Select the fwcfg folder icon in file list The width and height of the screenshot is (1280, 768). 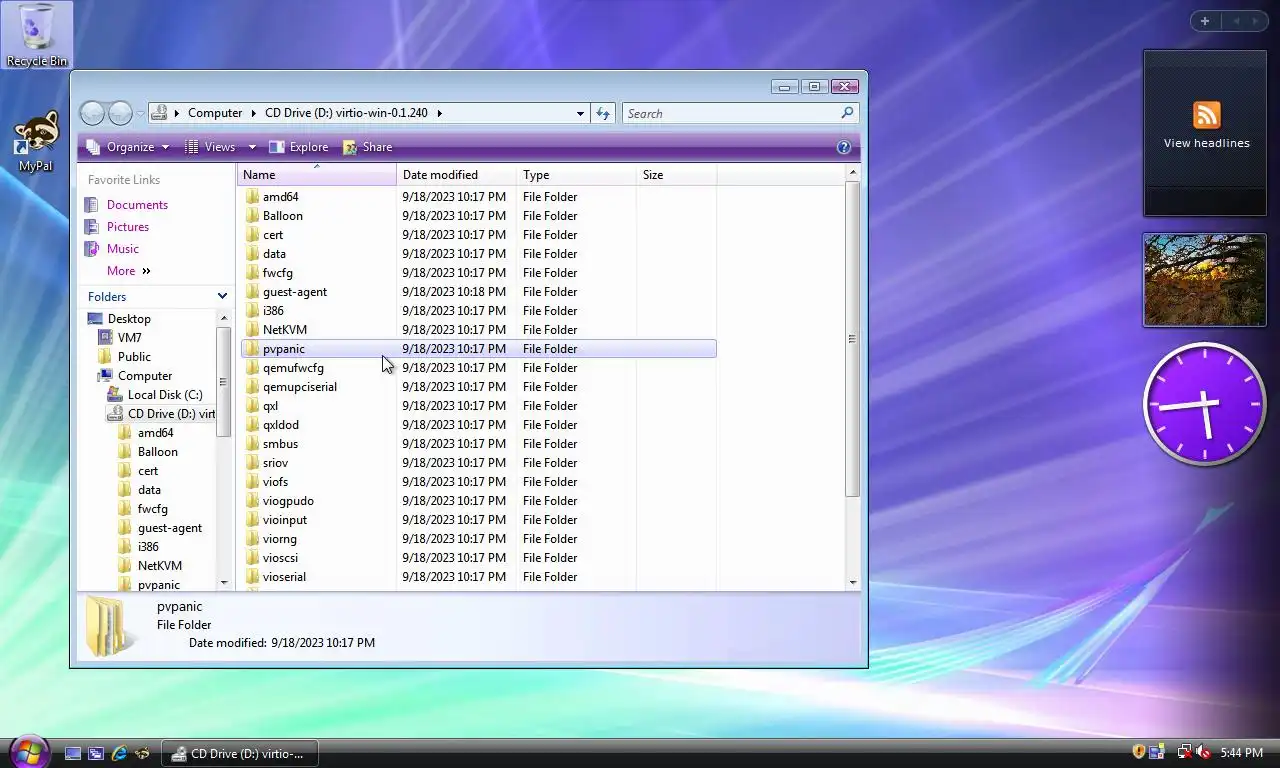252,273
